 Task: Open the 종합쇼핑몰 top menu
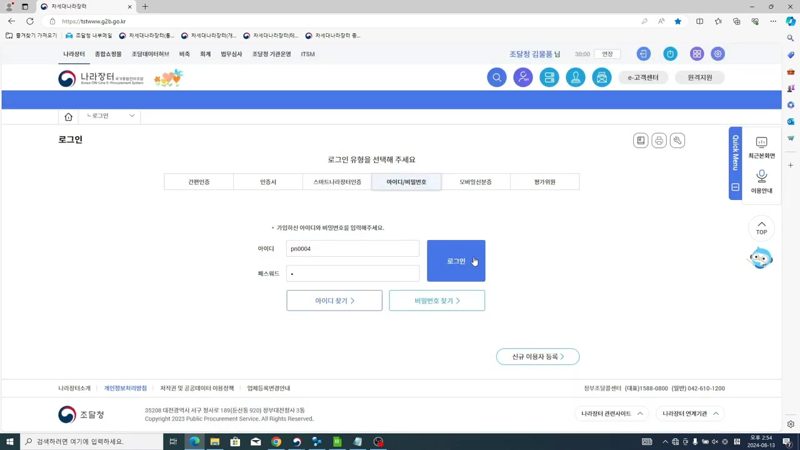[108, 54]
